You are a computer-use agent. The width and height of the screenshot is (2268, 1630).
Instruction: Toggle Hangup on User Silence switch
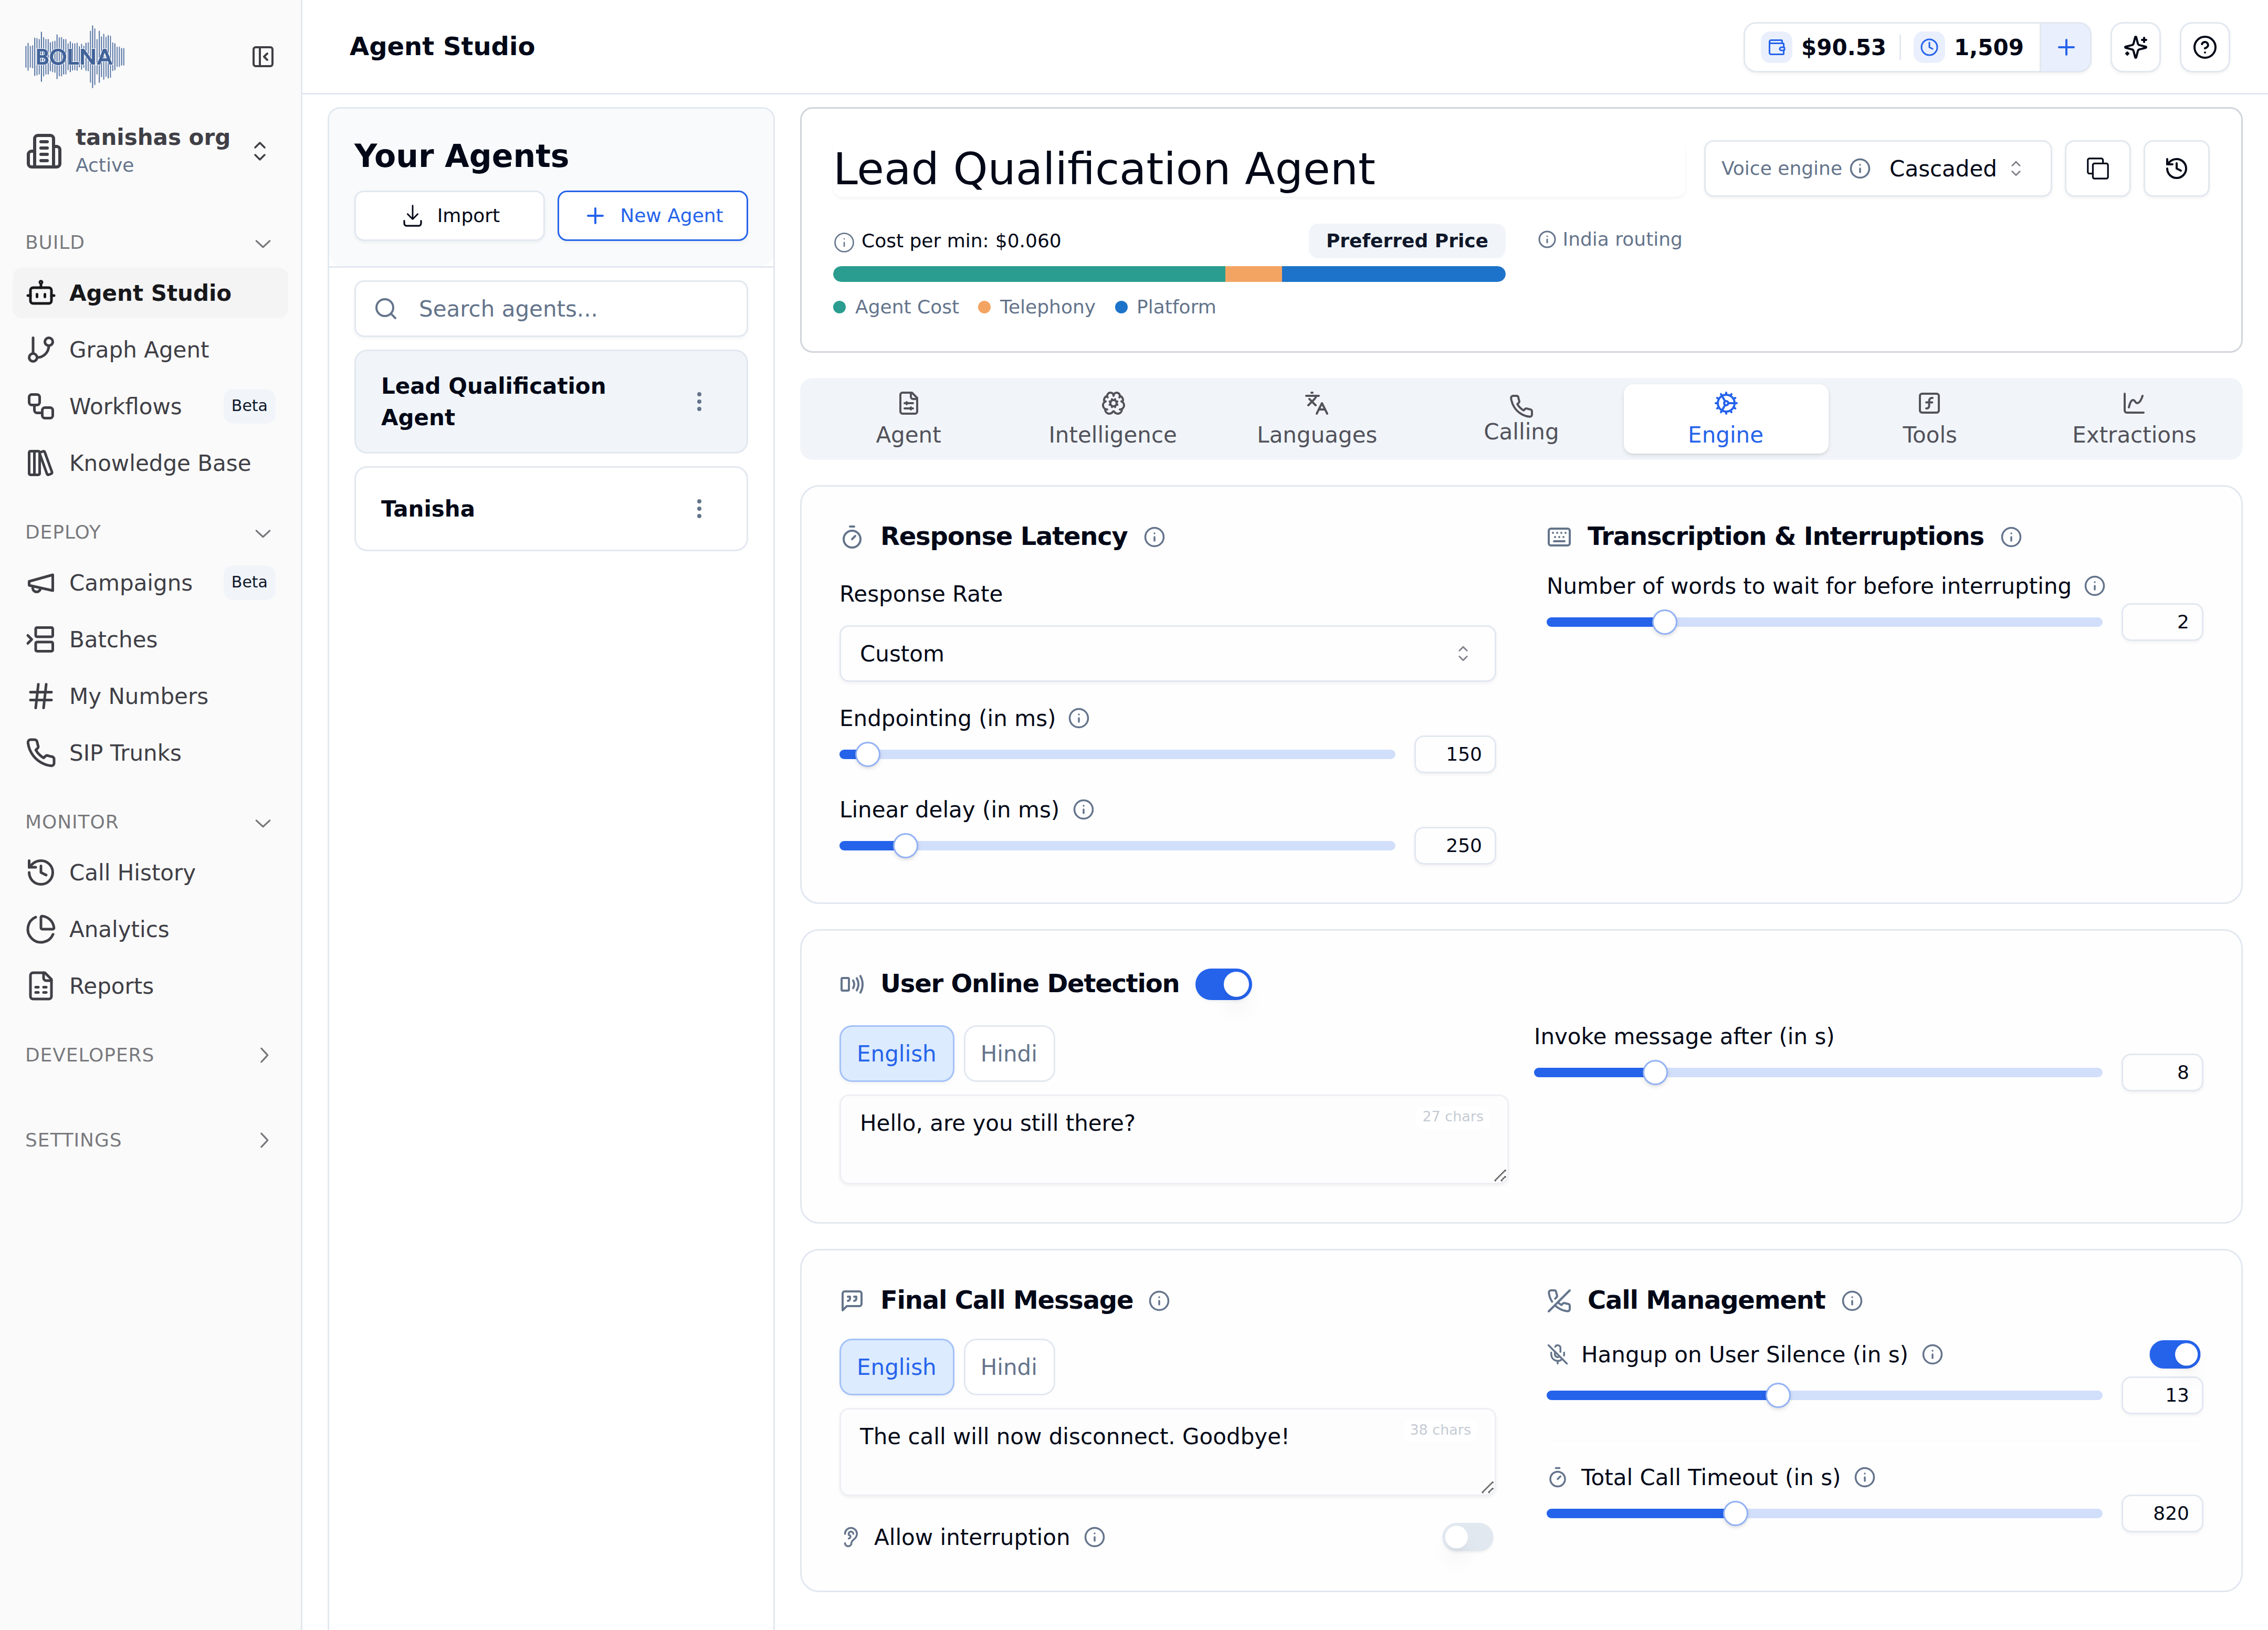2174,1354
